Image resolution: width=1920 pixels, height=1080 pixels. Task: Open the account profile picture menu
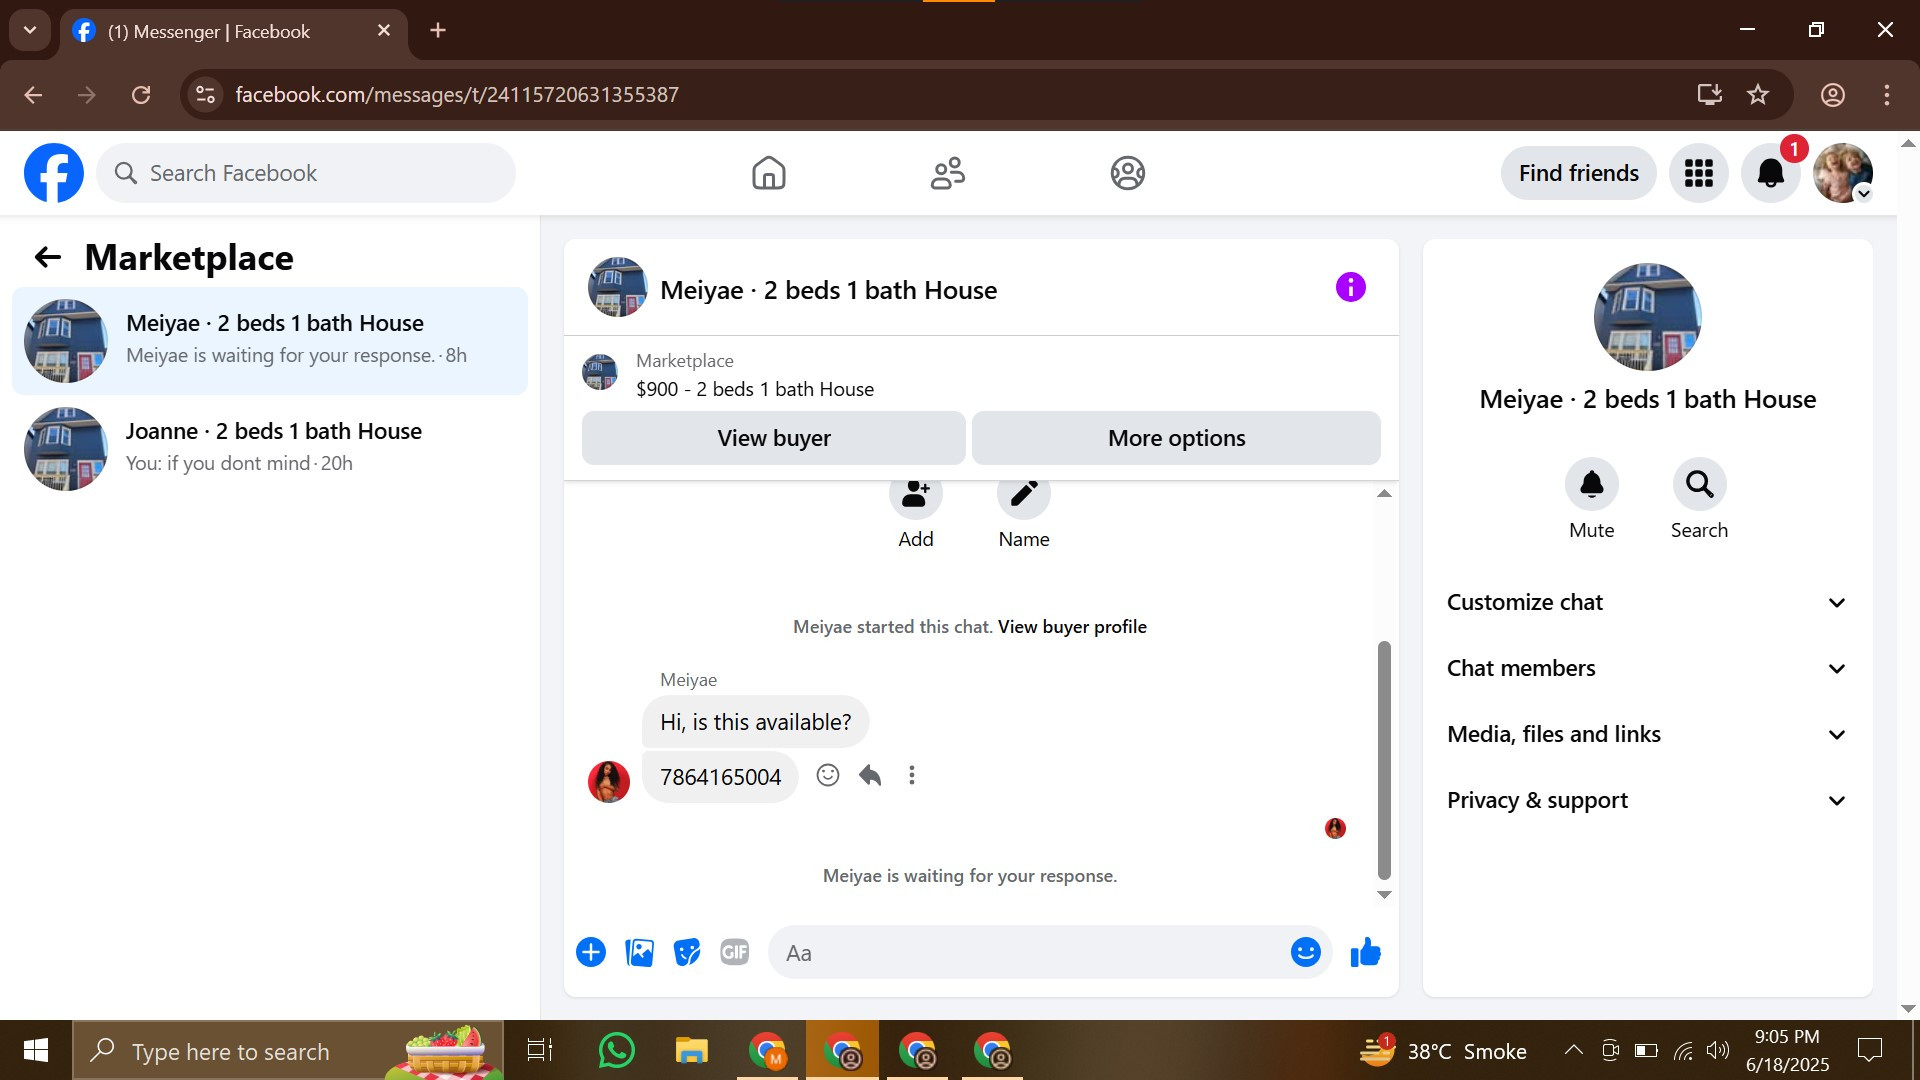click(1842, 173)
